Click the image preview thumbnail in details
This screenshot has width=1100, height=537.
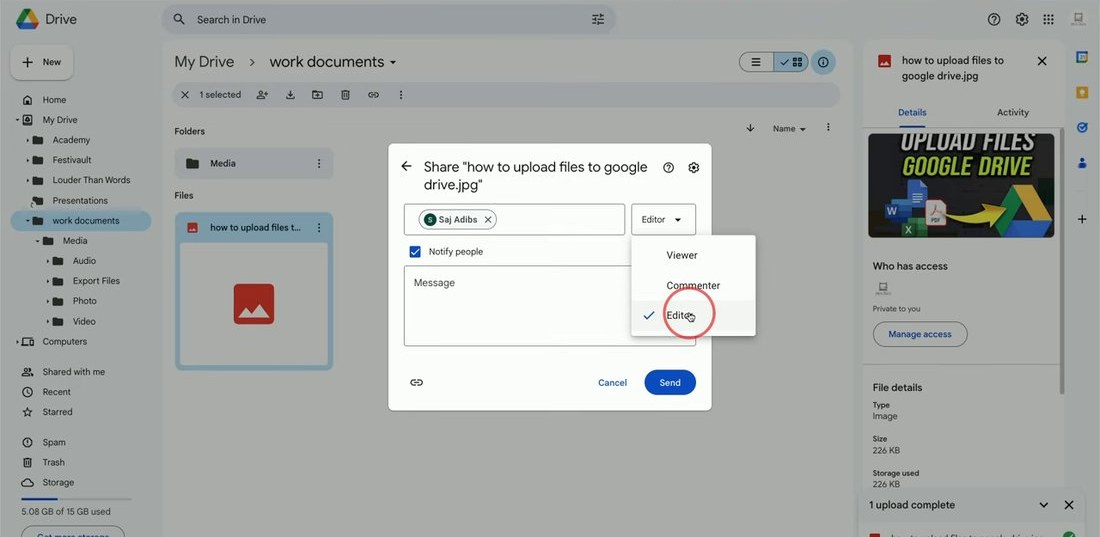pyautogui.click(x=960, y=185)
